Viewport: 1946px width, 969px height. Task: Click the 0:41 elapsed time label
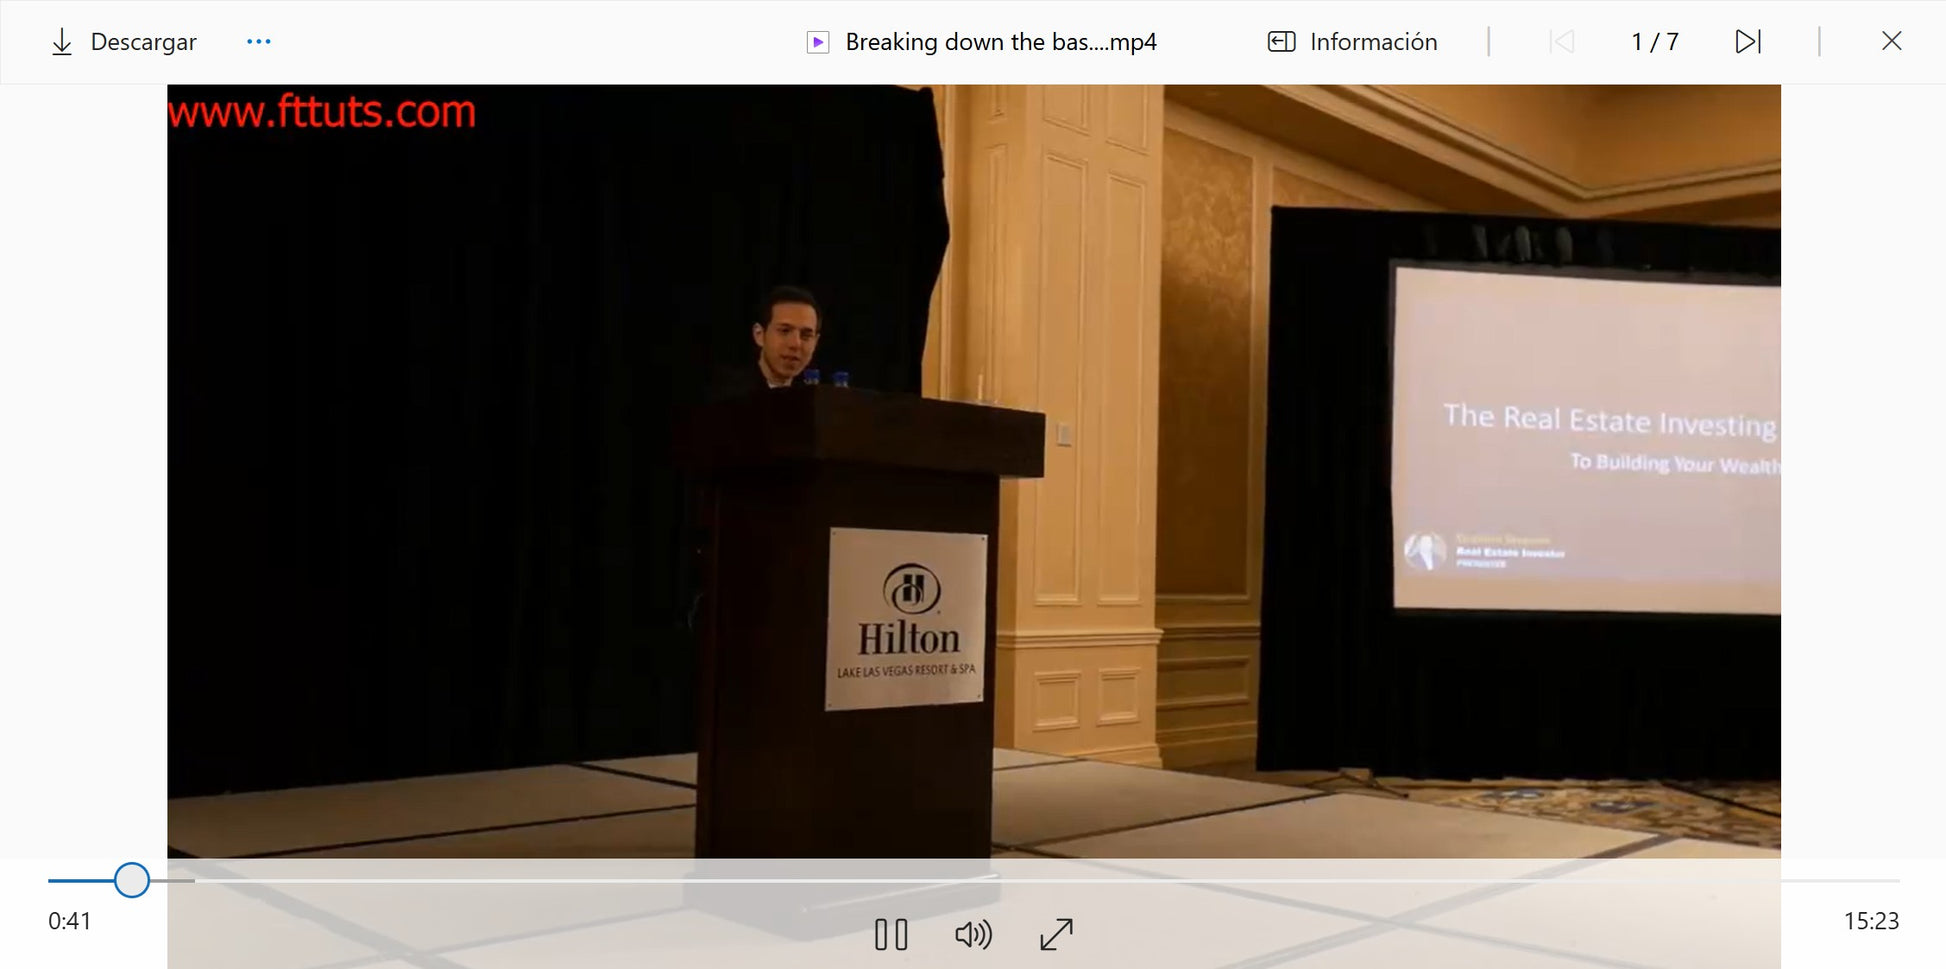pyautogui.click(x=69, y=921)
